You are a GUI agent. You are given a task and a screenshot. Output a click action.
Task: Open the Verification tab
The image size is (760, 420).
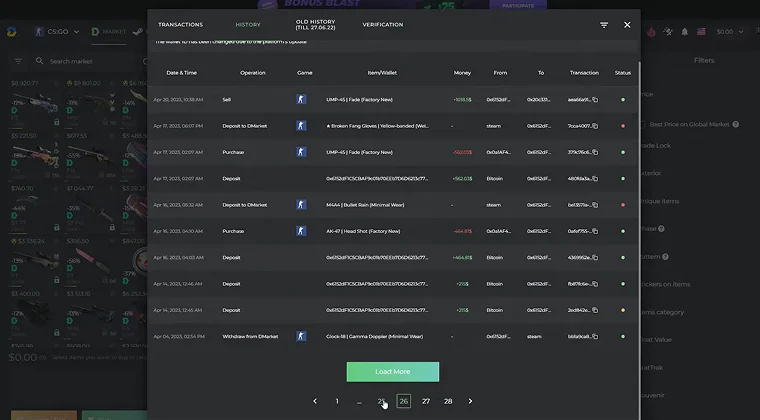coord(383,25)
